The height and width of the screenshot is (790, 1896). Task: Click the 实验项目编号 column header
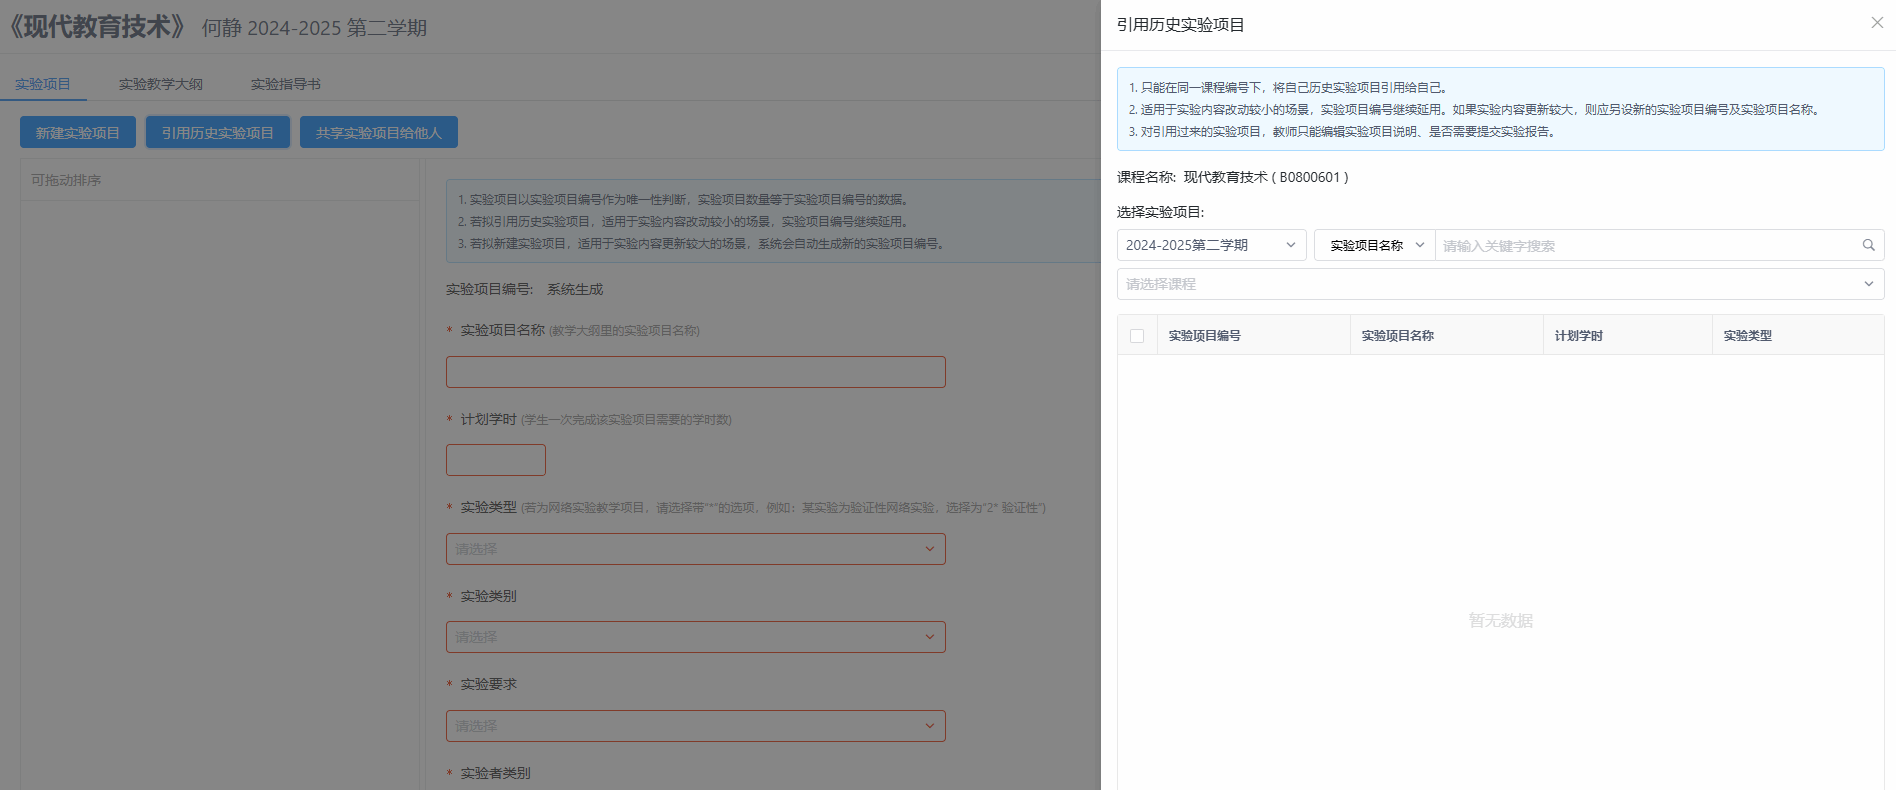pyautogui.click(x=1205, y=336)
